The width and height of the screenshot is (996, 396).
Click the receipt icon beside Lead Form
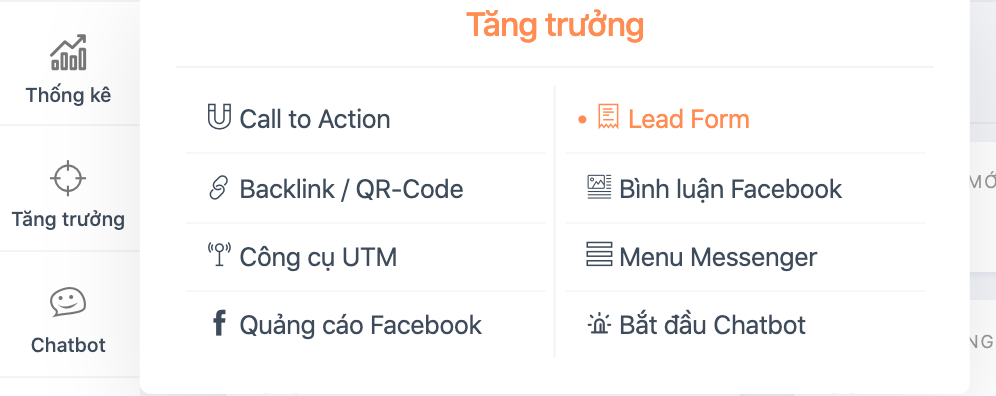608,118
